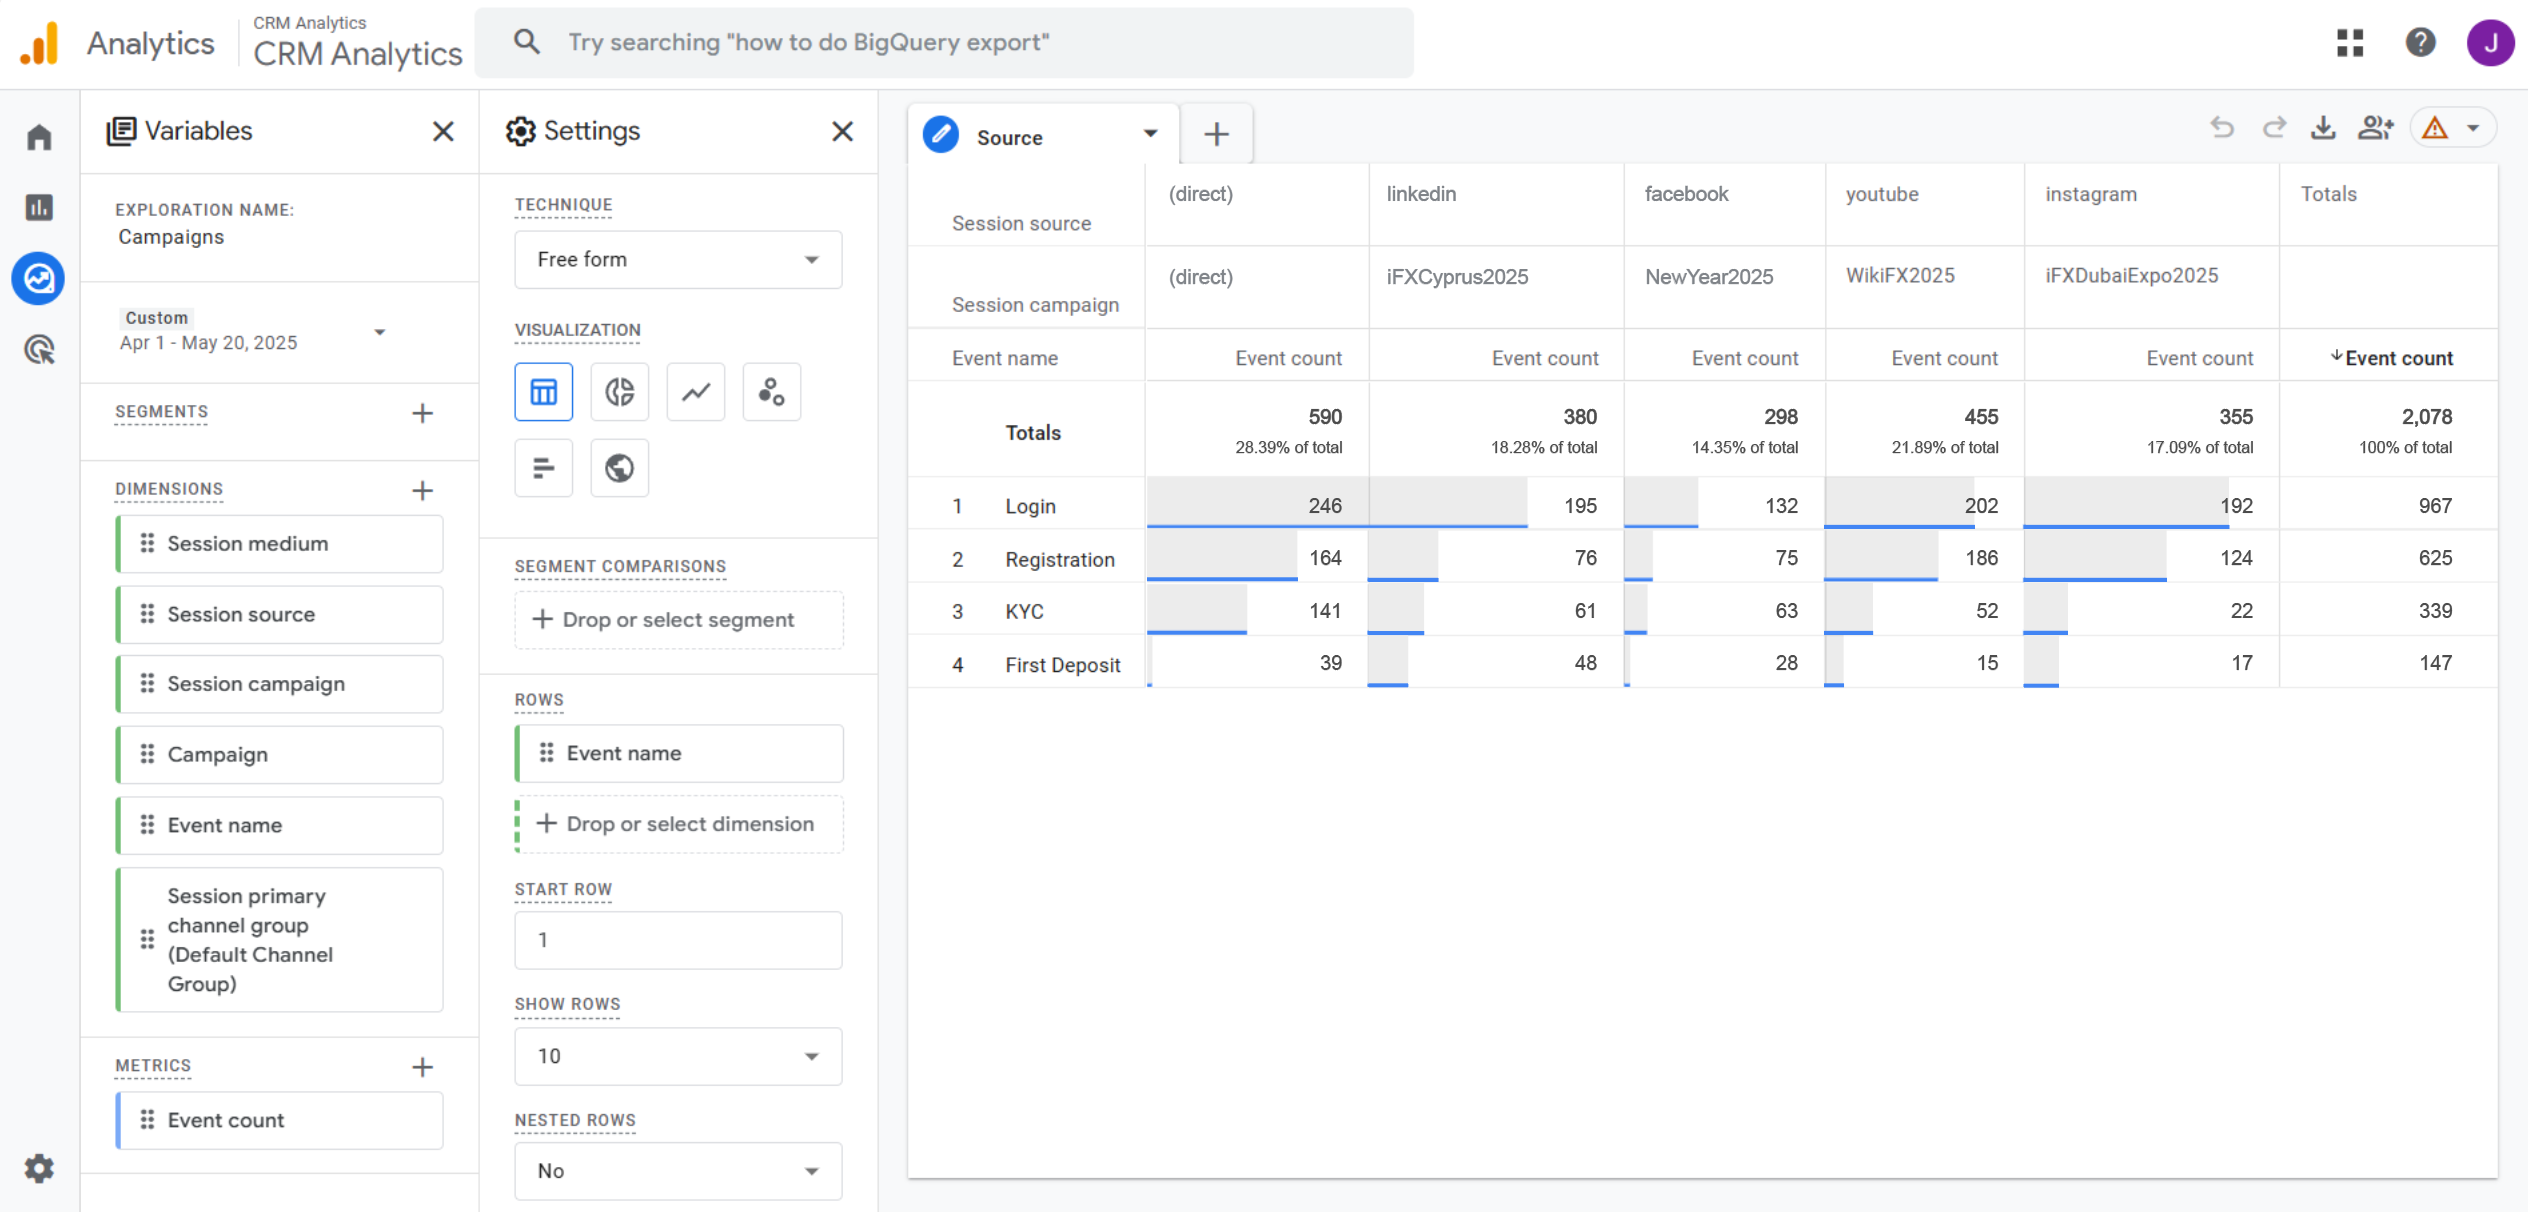Open the Nested Rows dropdown
The image size is (2528, 1212).
(678, 1171)
